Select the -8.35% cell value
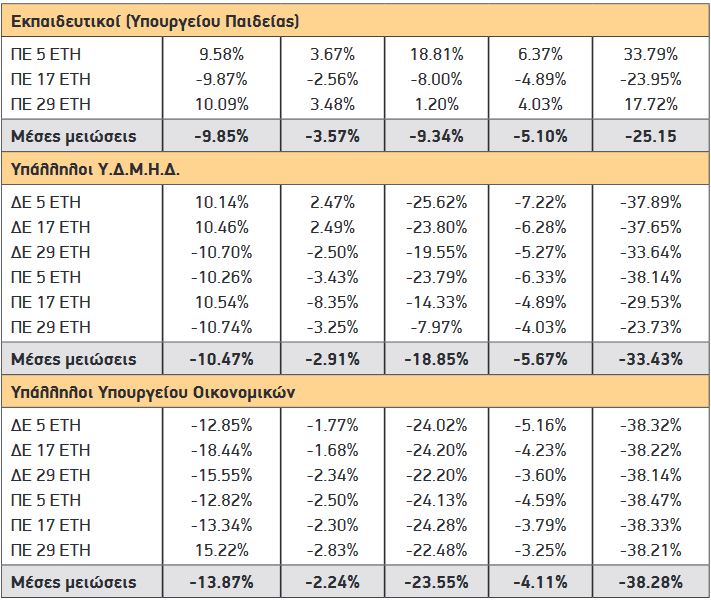 (332, 302)
